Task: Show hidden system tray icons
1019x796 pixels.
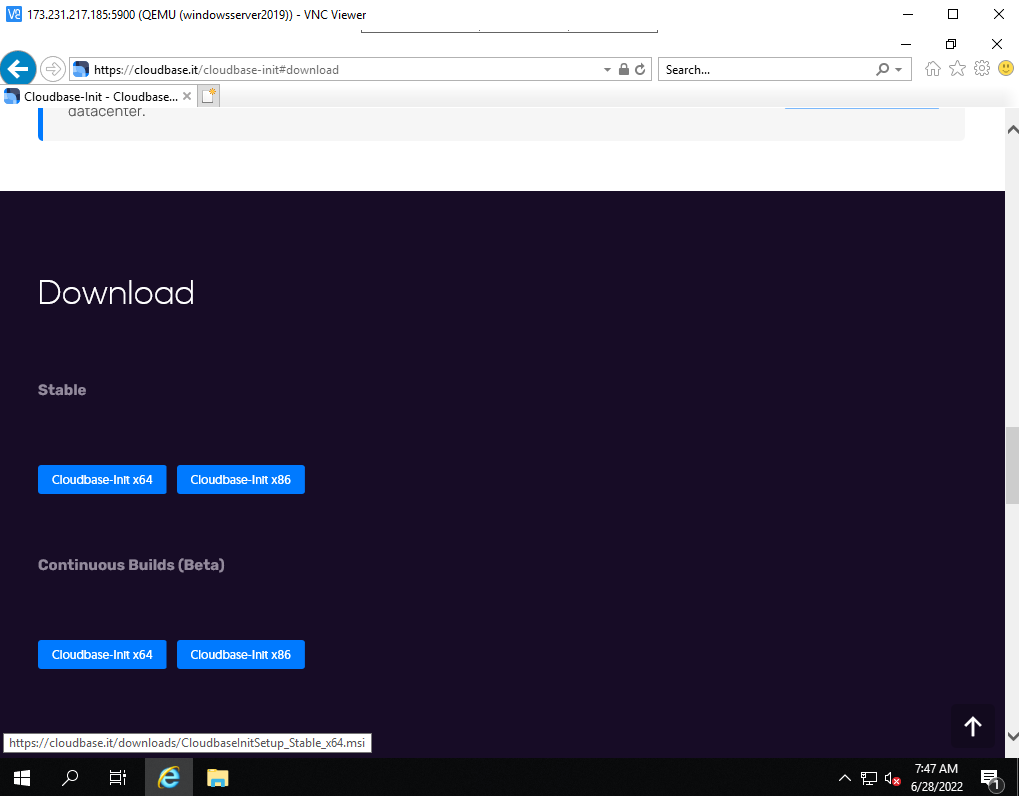Action: (x=844, y=778)
